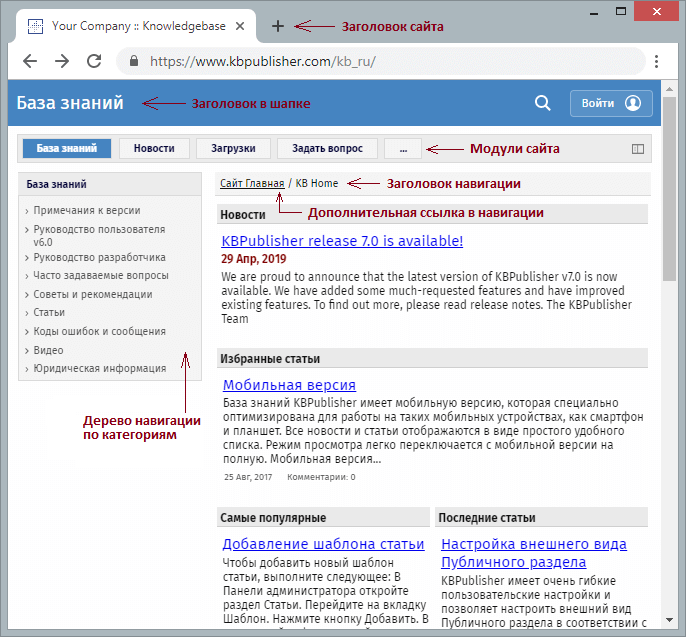686x637 pixels.
Task: Open category Часто задаваемые вопросы
Action: coord(101,275)
